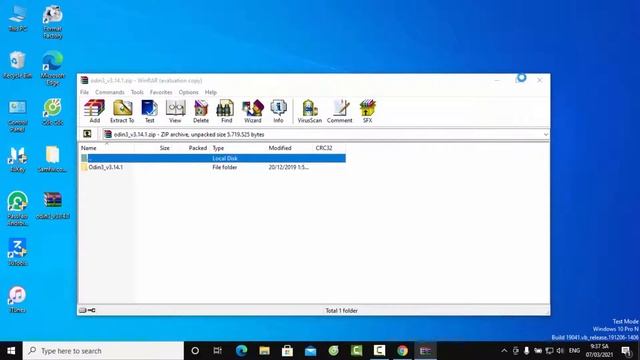
Task: Go up one level with arrow button
Action: (x=87, y=134)
